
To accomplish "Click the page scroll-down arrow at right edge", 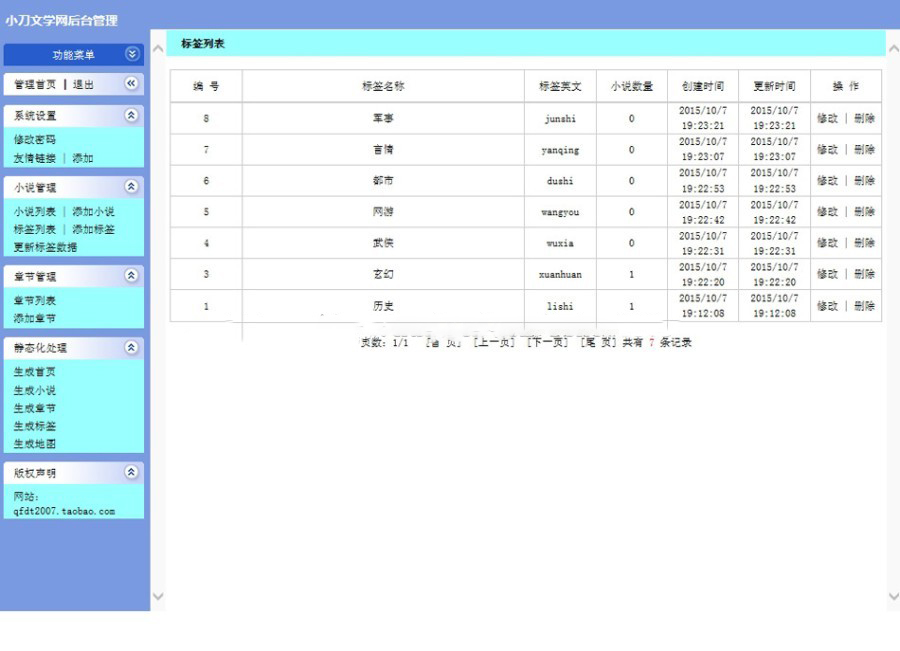I will point(893,596).
